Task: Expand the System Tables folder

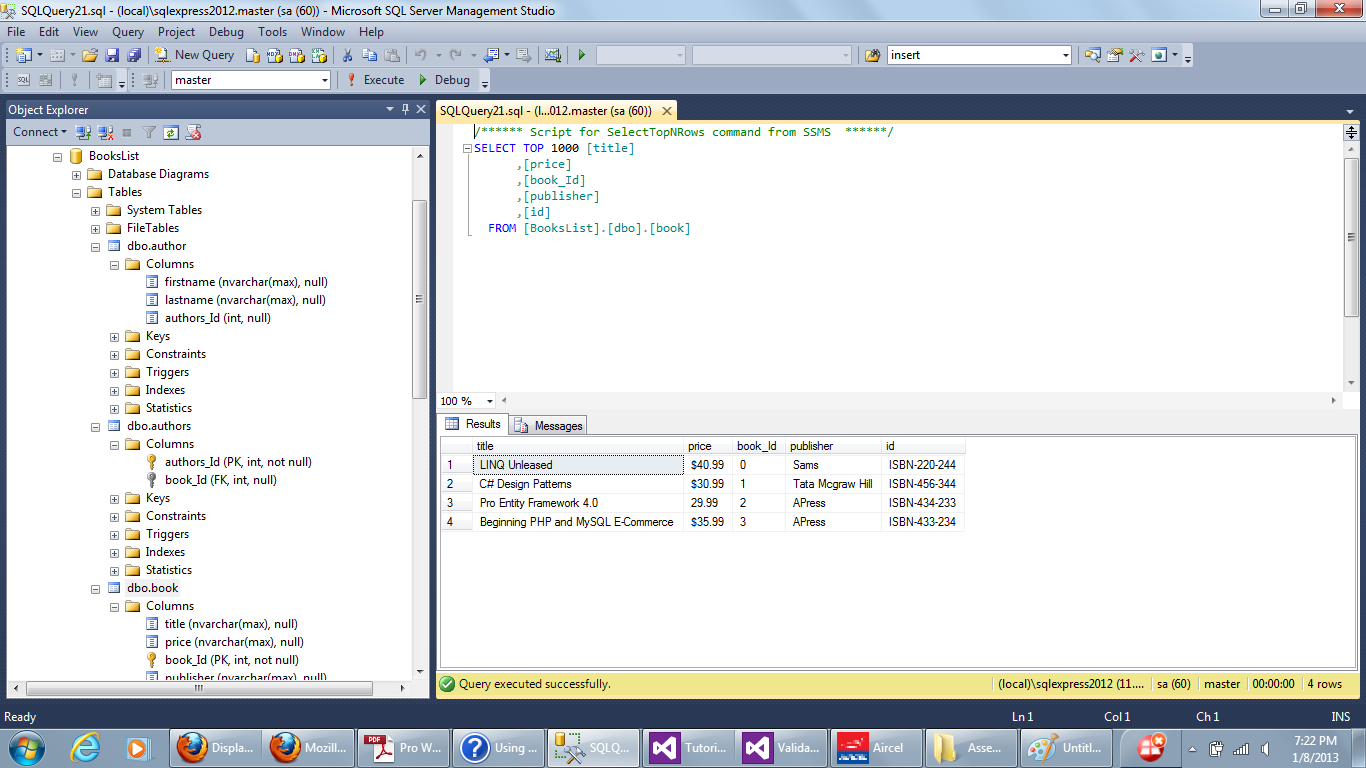Action: 96,210
